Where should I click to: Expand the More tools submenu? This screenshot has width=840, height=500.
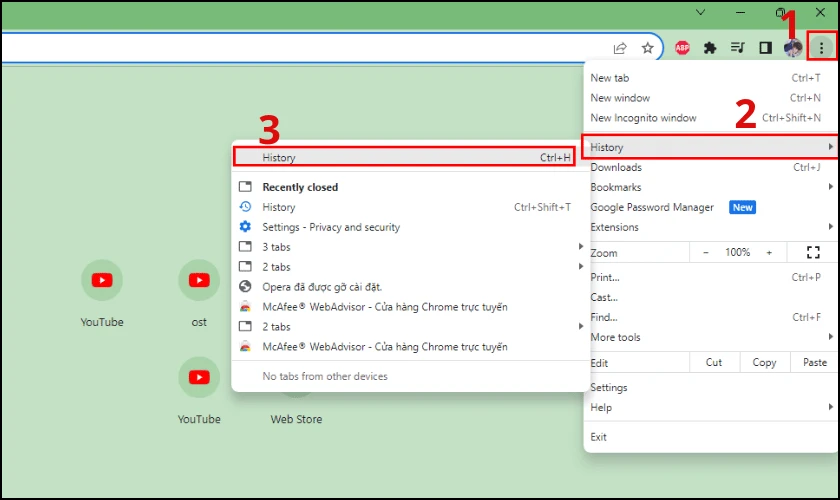pos(710,337)
